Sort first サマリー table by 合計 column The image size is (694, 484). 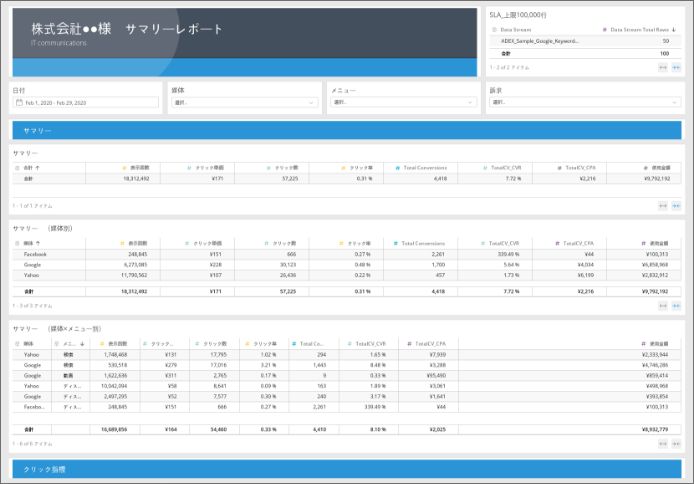31,168
